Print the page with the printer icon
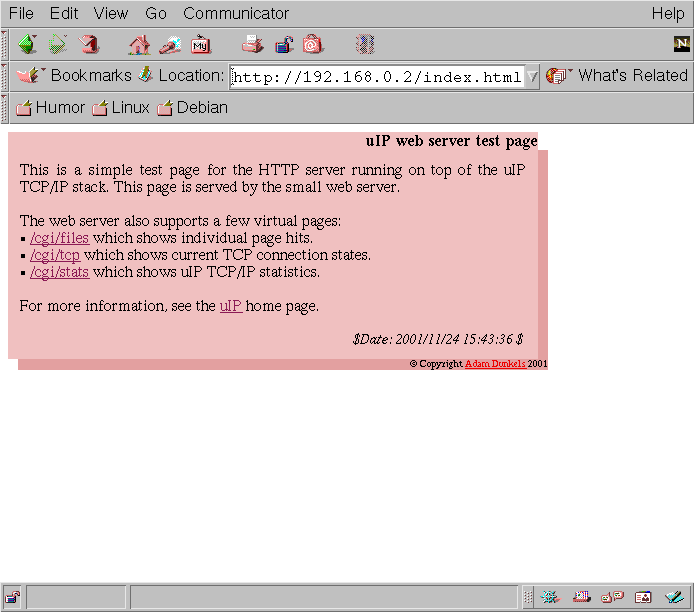Viewport: 694px width, 612px height. [x=253, y=44]
